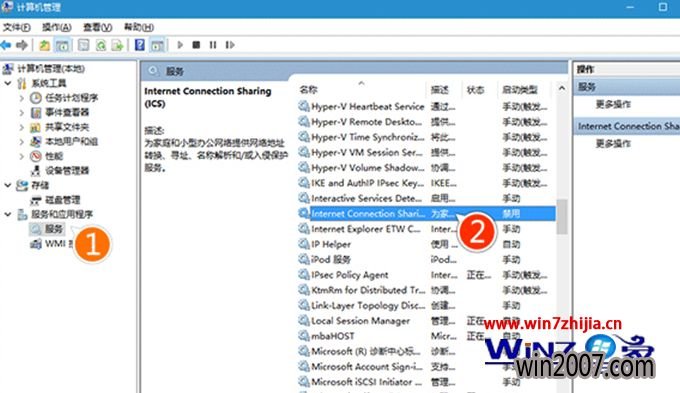
Task: Stop the service with the square button
Action: [196, 45]
